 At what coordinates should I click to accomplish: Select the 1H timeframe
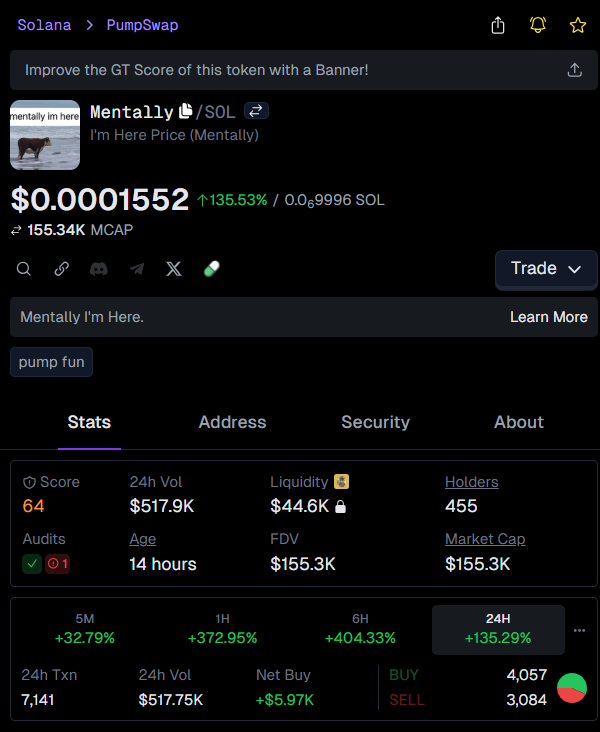(x=222, y=630)
